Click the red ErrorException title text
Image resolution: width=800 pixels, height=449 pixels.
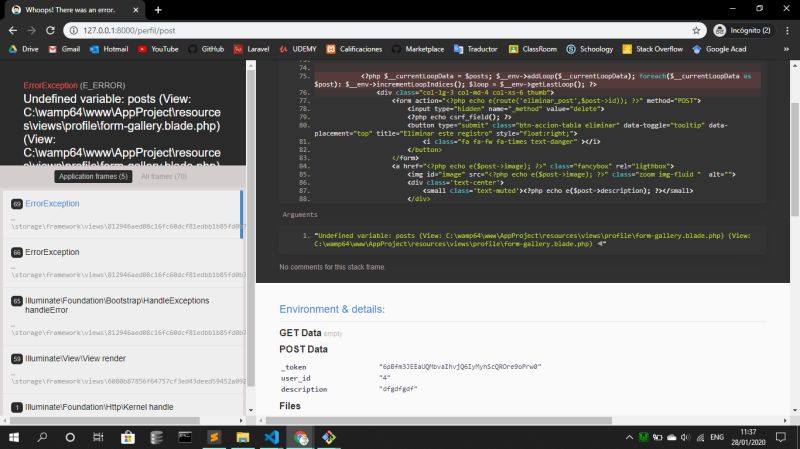pyautogui.click(x=50, y=85)
